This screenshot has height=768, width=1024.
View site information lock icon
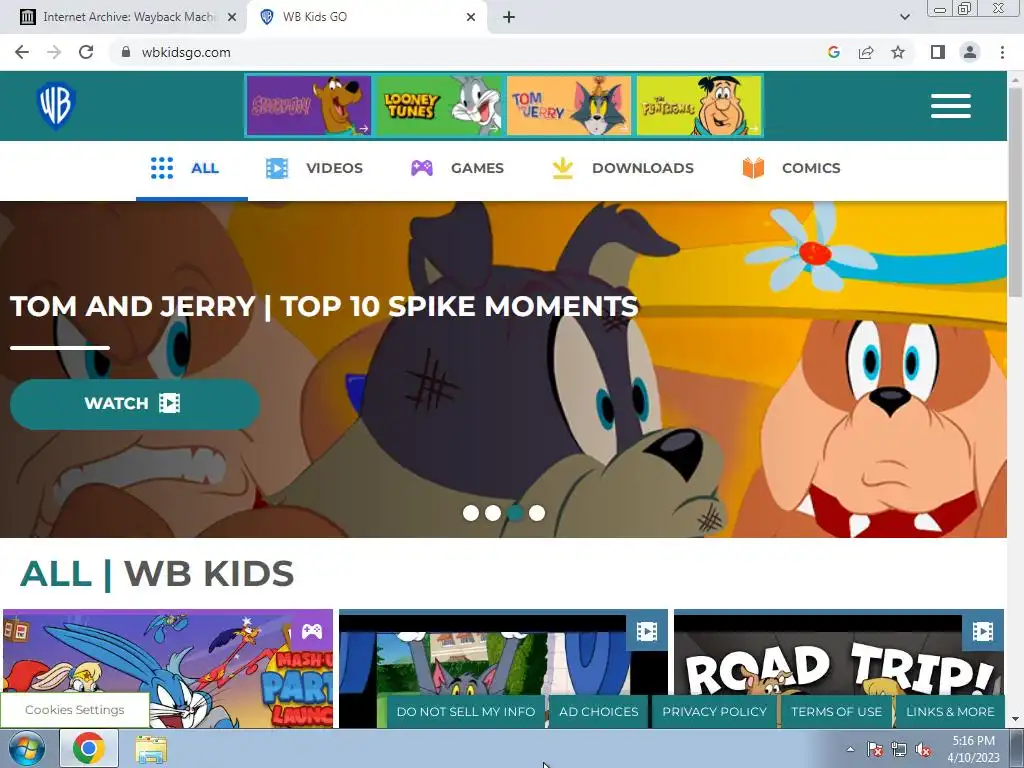126,52
